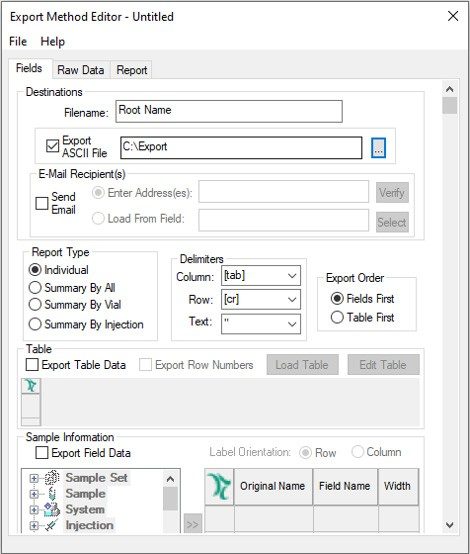
Task: Select the Table First export order
Action: (x=337, y=317)
